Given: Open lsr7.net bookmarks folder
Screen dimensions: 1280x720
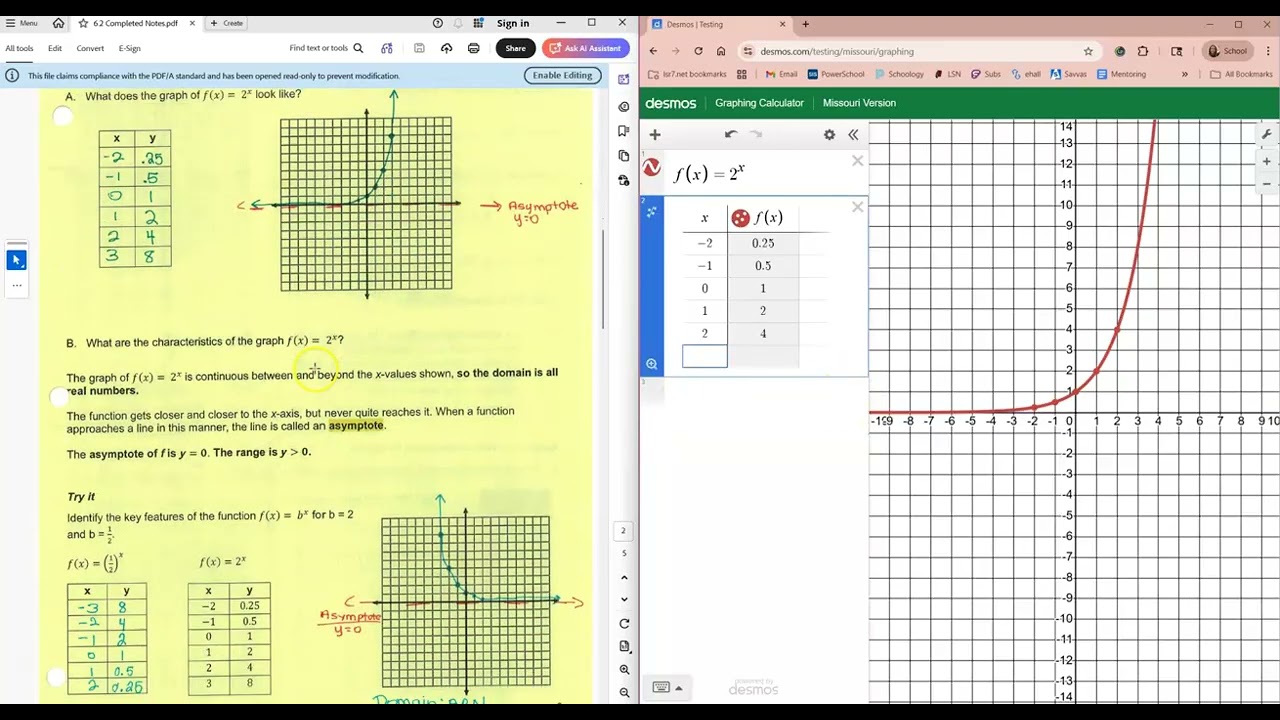Looking at the screenshot, I should [688, 74].
